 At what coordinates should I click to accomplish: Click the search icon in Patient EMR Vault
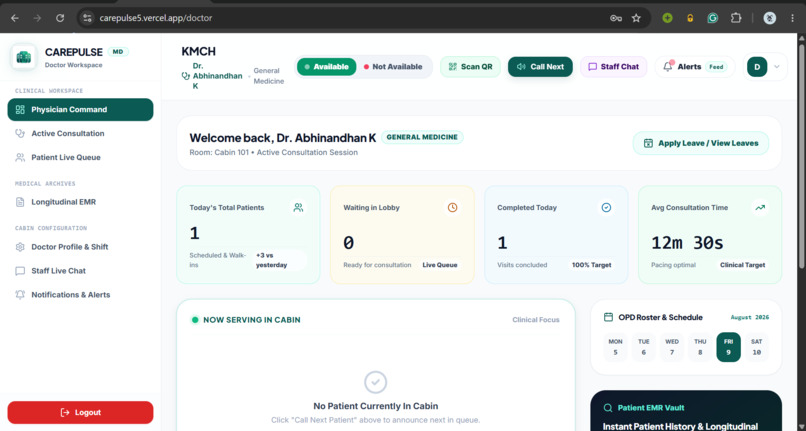pyautogui.click(x=608, y=408)
